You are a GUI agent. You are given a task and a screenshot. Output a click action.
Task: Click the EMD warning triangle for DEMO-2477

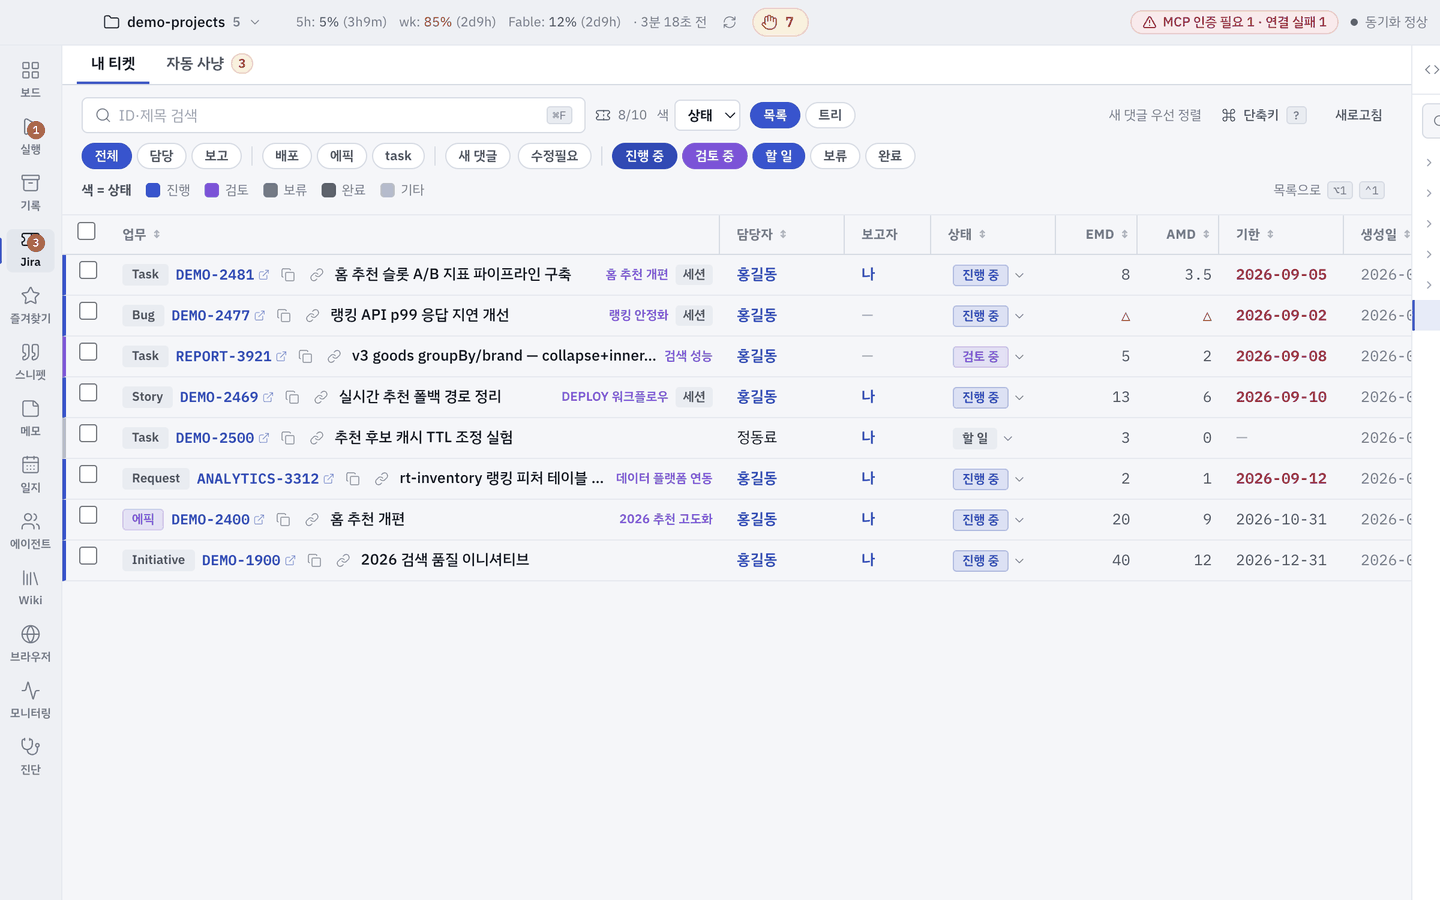[x=1125, y=316]
